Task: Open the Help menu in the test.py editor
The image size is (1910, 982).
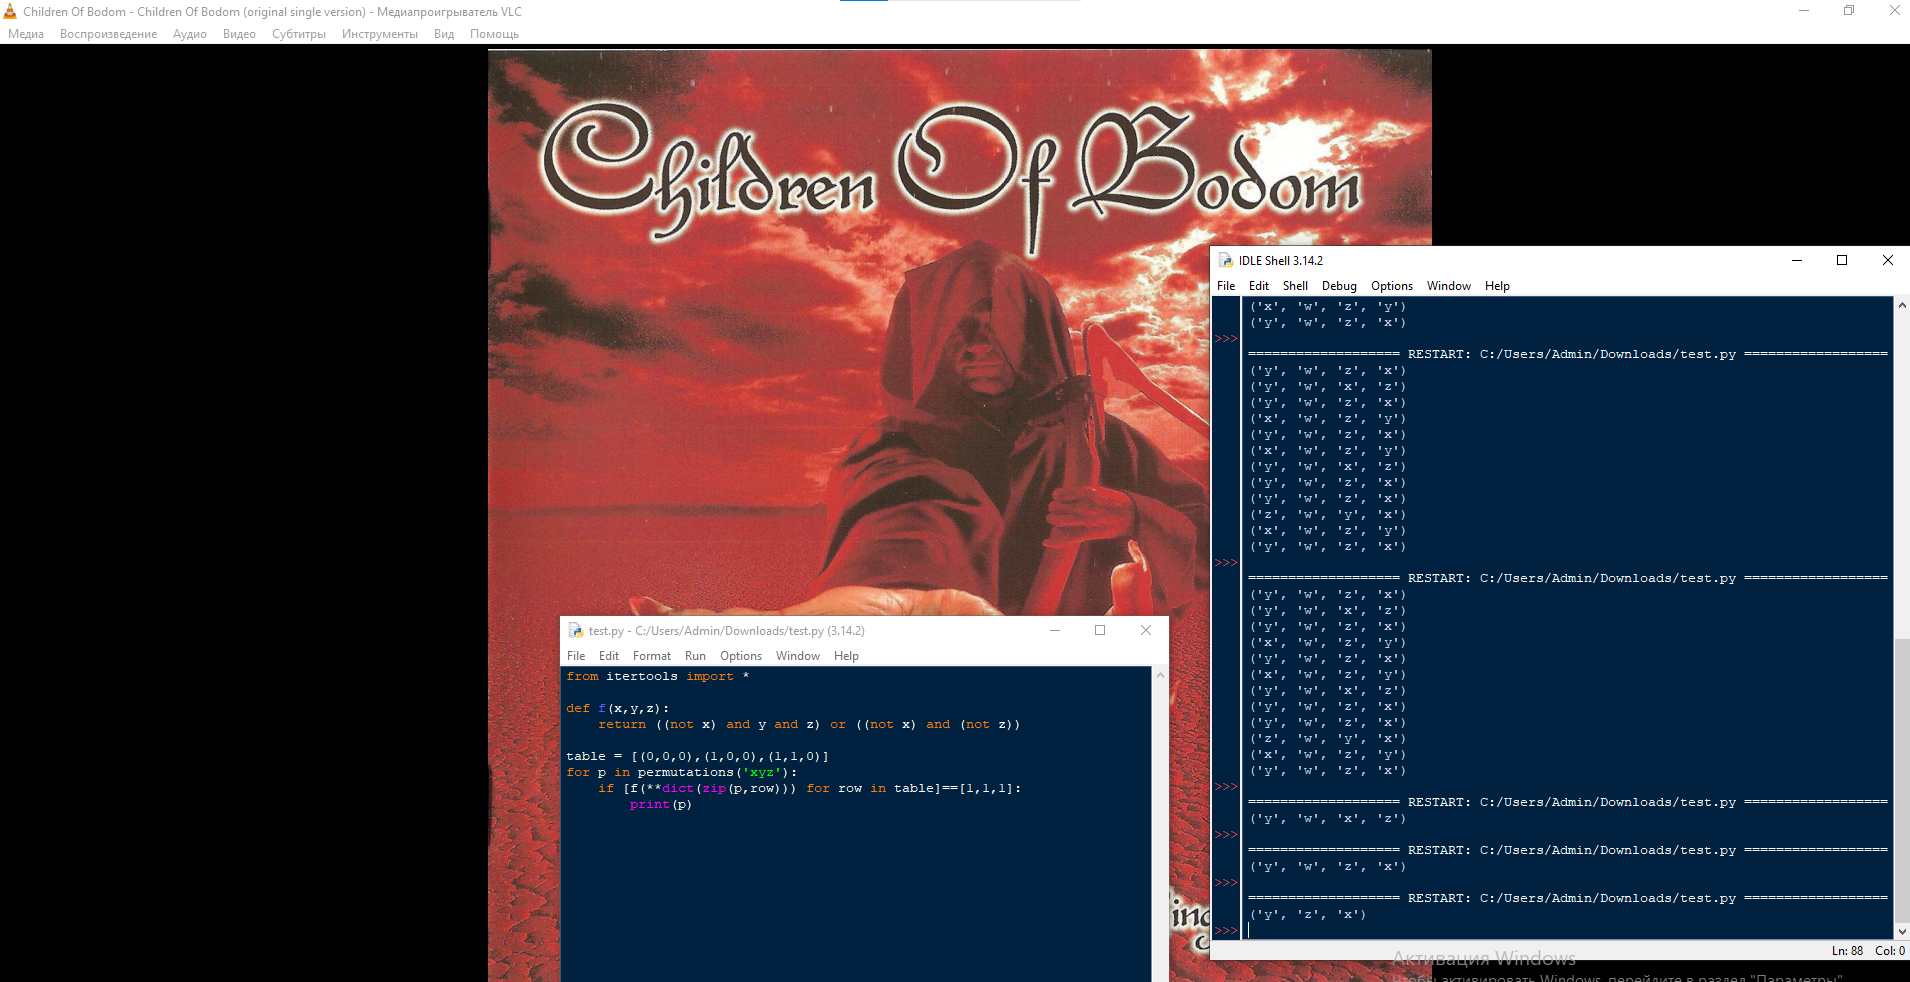Action: [846, 656]
